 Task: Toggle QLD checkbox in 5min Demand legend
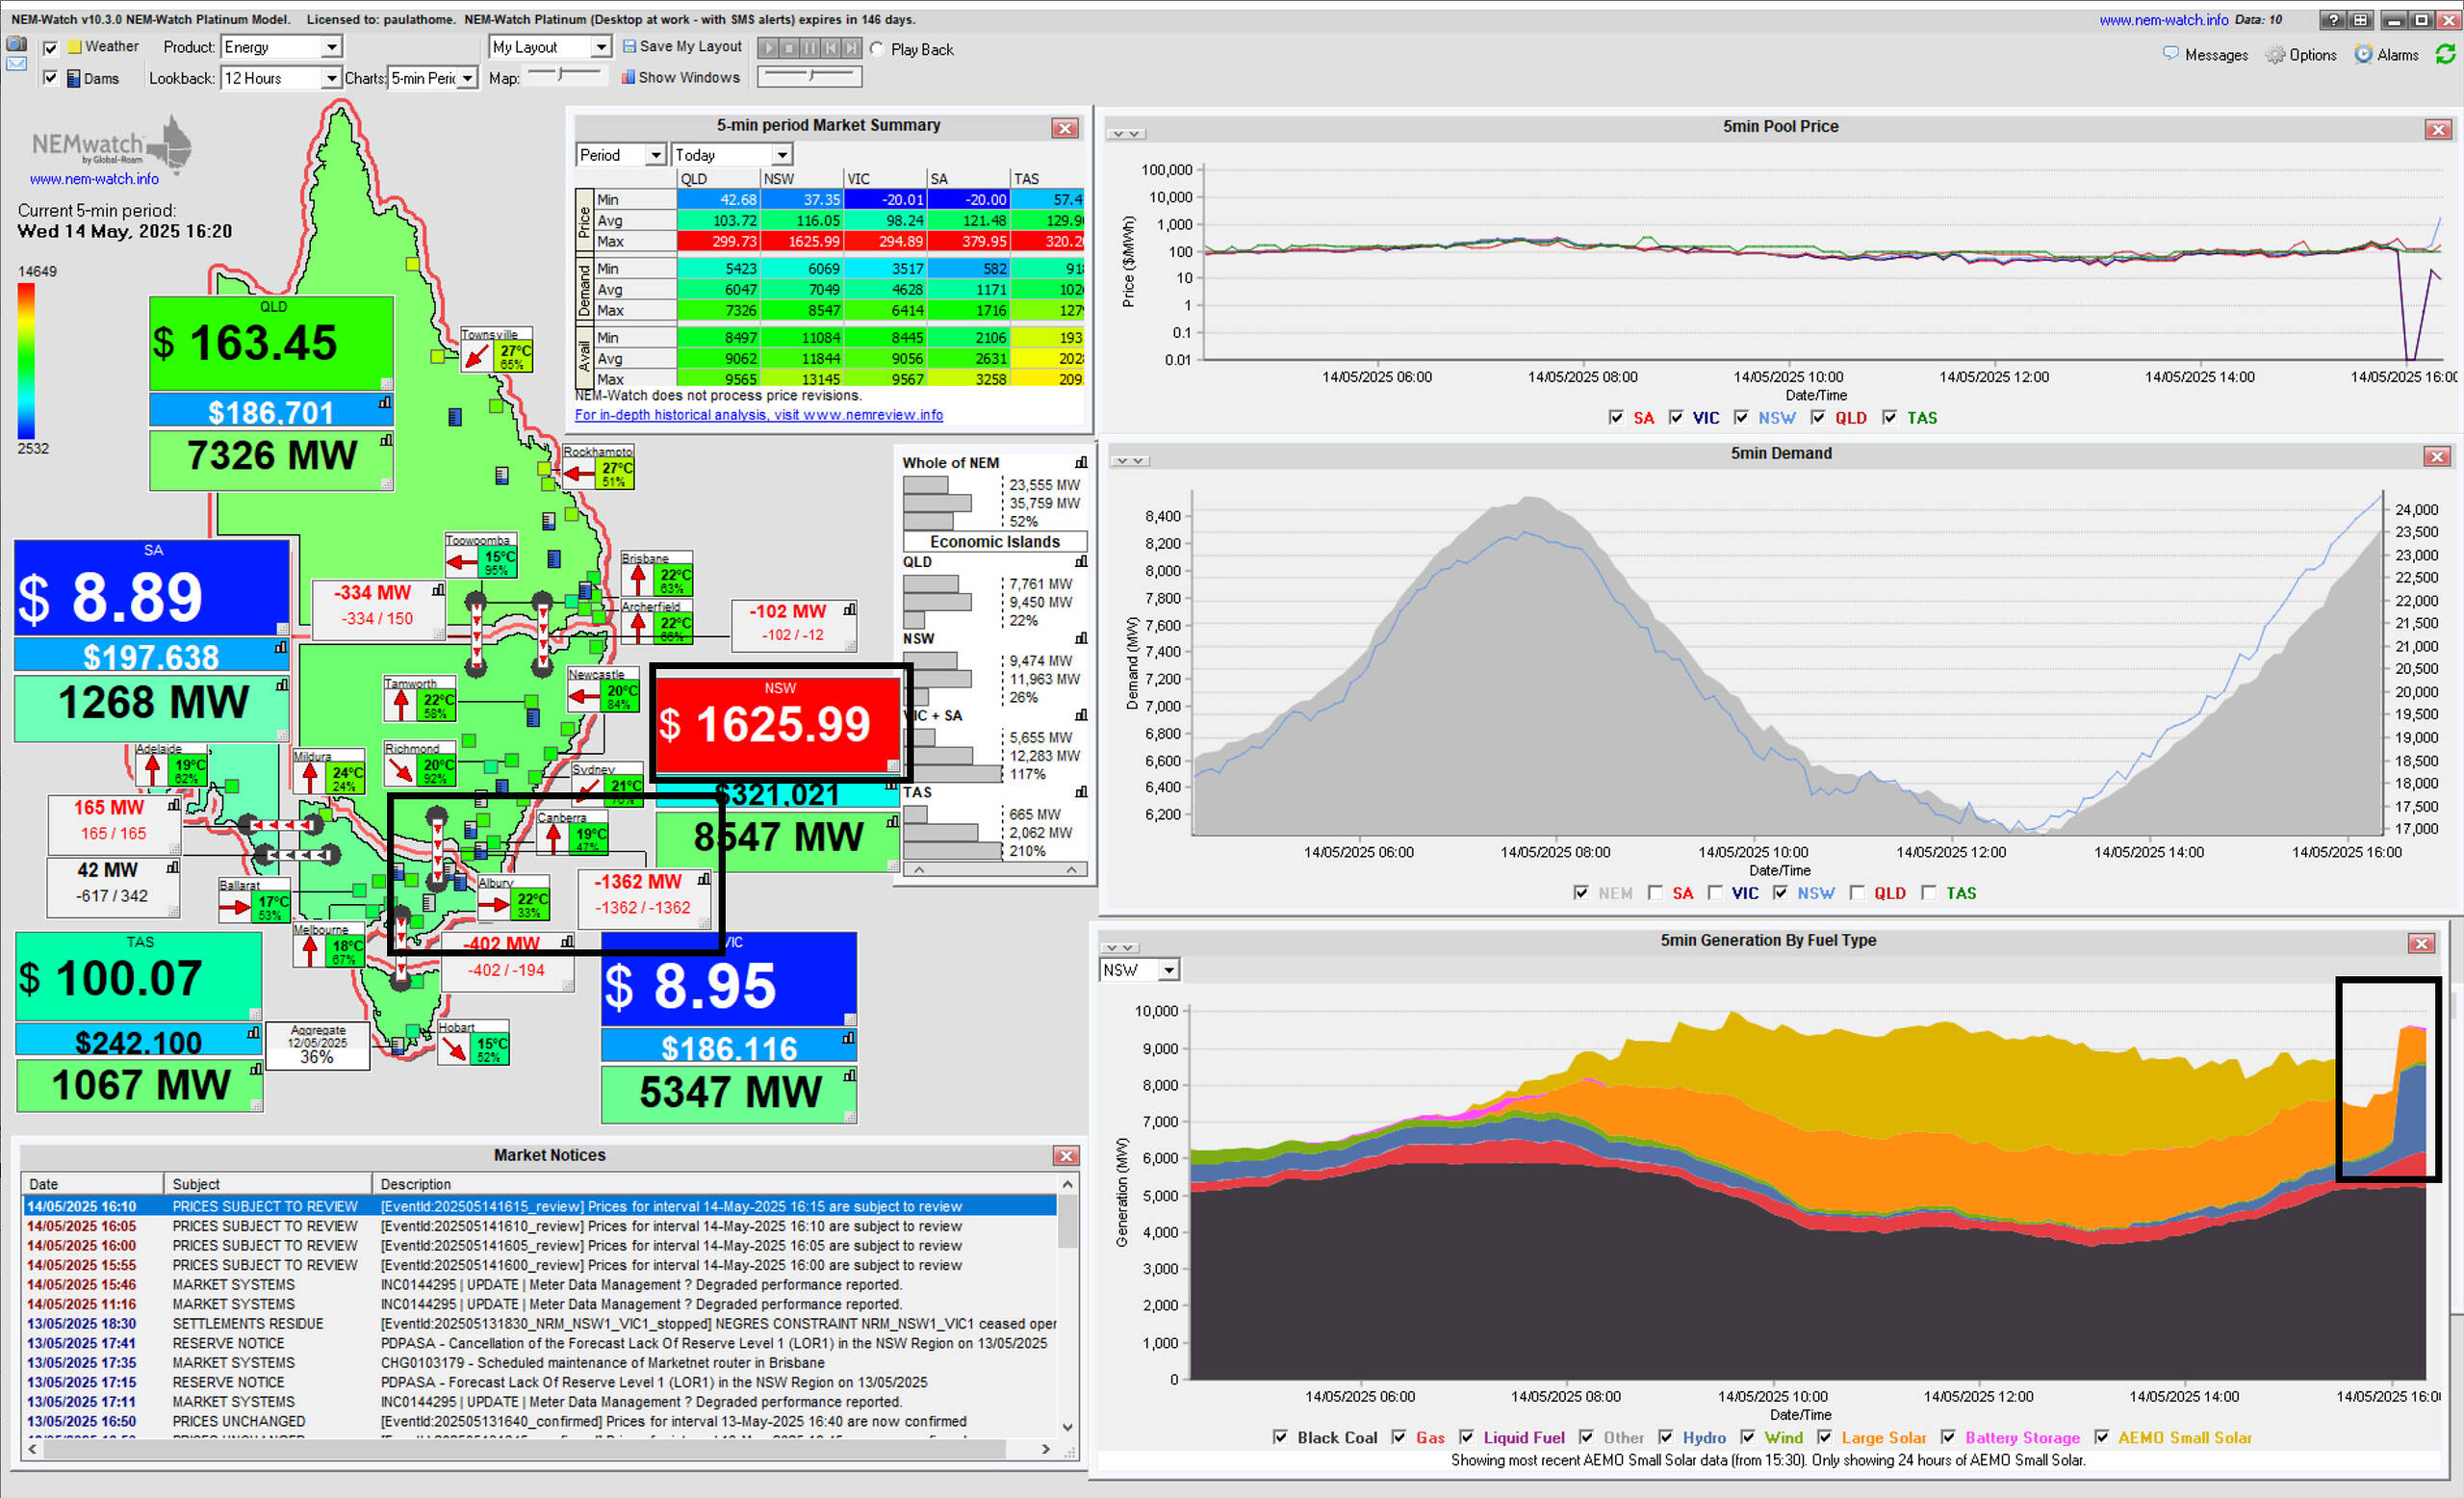point(1857,893)
